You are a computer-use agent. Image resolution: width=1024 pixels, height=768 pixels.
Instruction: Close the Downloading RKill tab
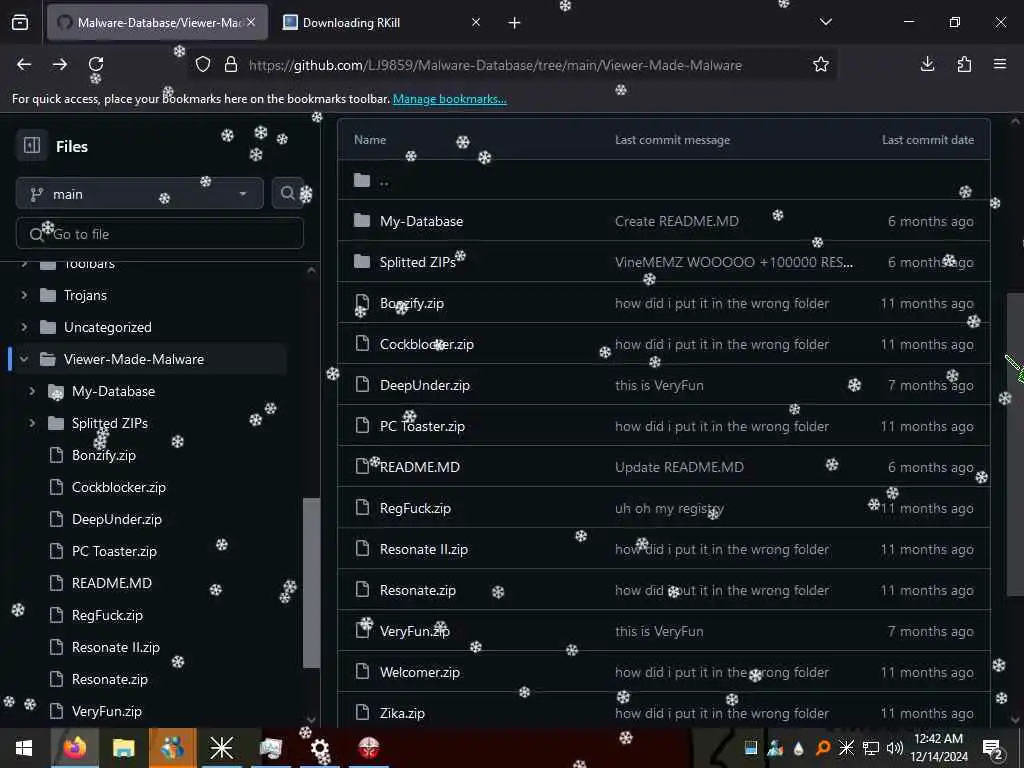tap(476, 22)
